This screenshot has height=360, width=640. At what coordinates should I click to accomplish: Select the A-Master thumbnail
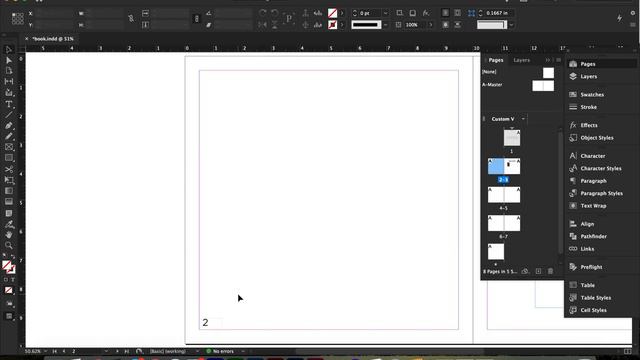543,85
